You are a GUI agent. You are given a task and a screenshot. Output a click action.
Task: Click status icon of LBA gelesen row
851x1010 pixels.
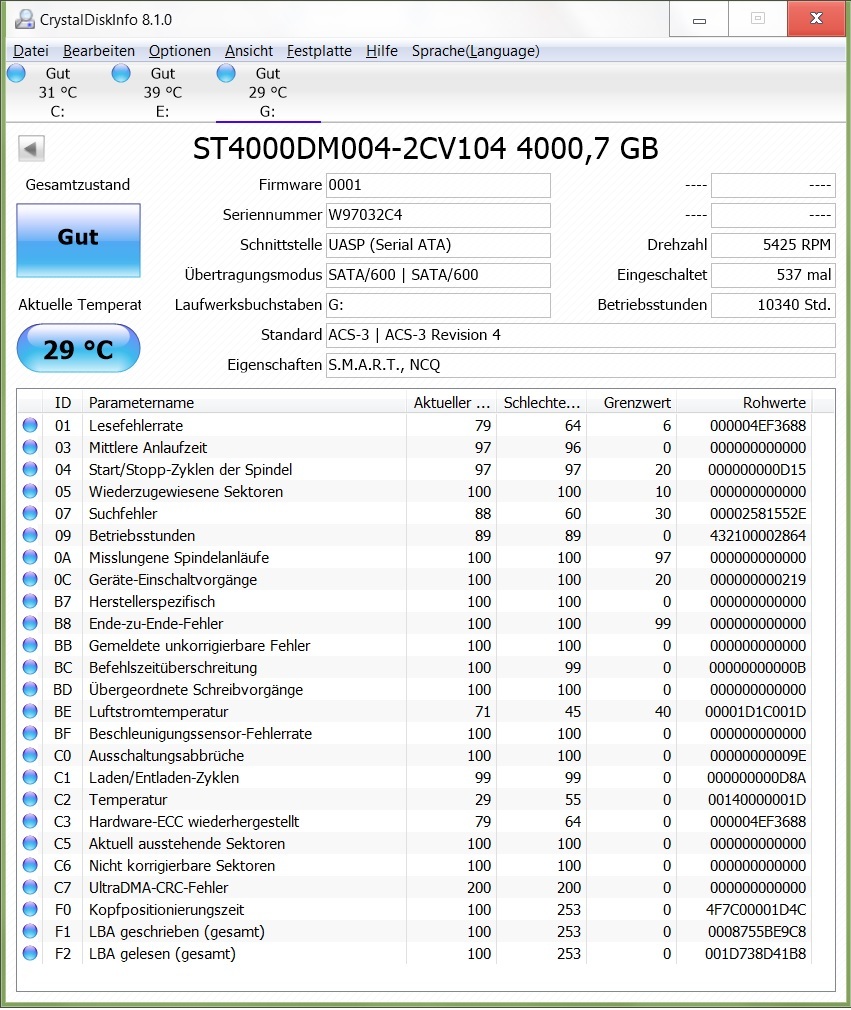coord(30,953)
